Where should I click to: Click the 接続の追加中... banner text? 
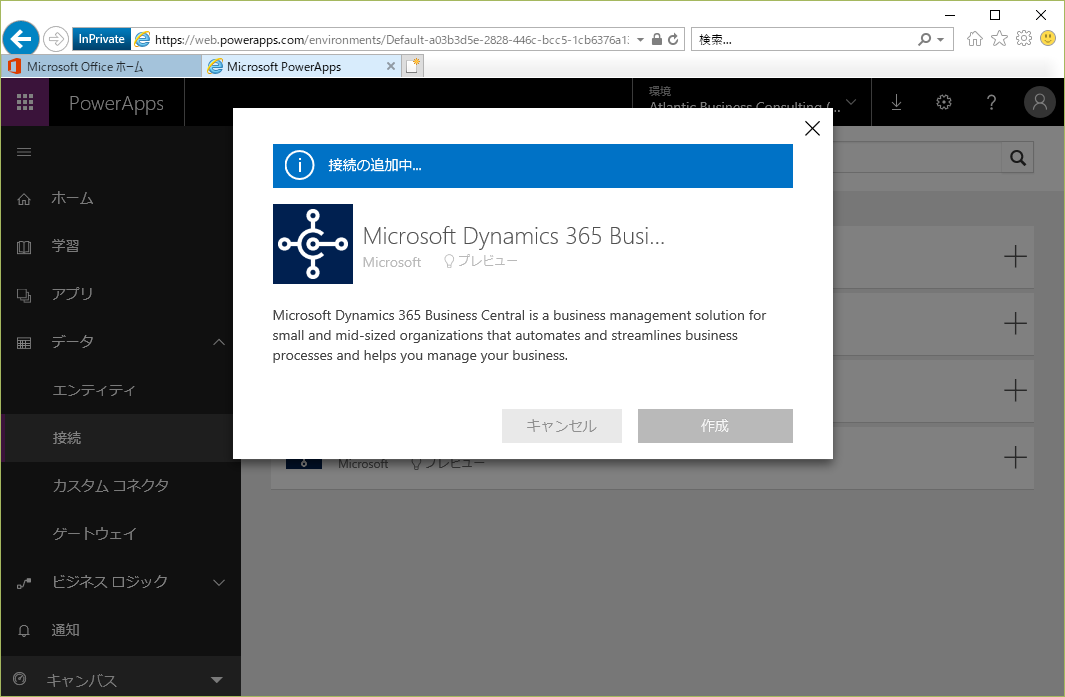pos(375,165)
